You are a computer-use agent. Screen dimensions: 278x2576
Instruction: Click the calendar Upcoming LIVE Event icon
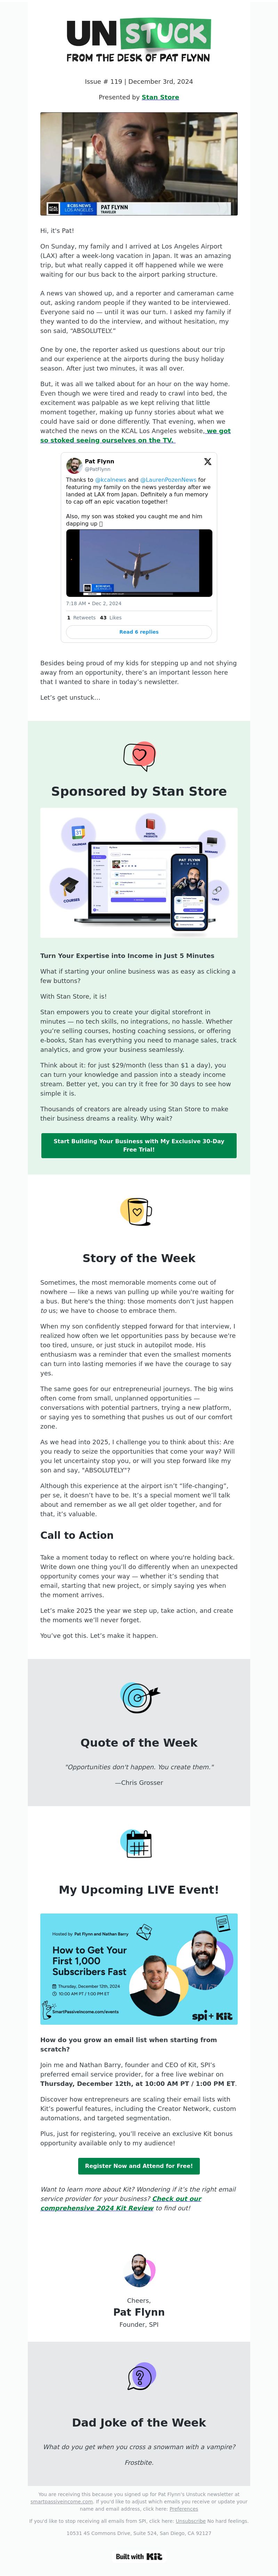click(137, 1843)
